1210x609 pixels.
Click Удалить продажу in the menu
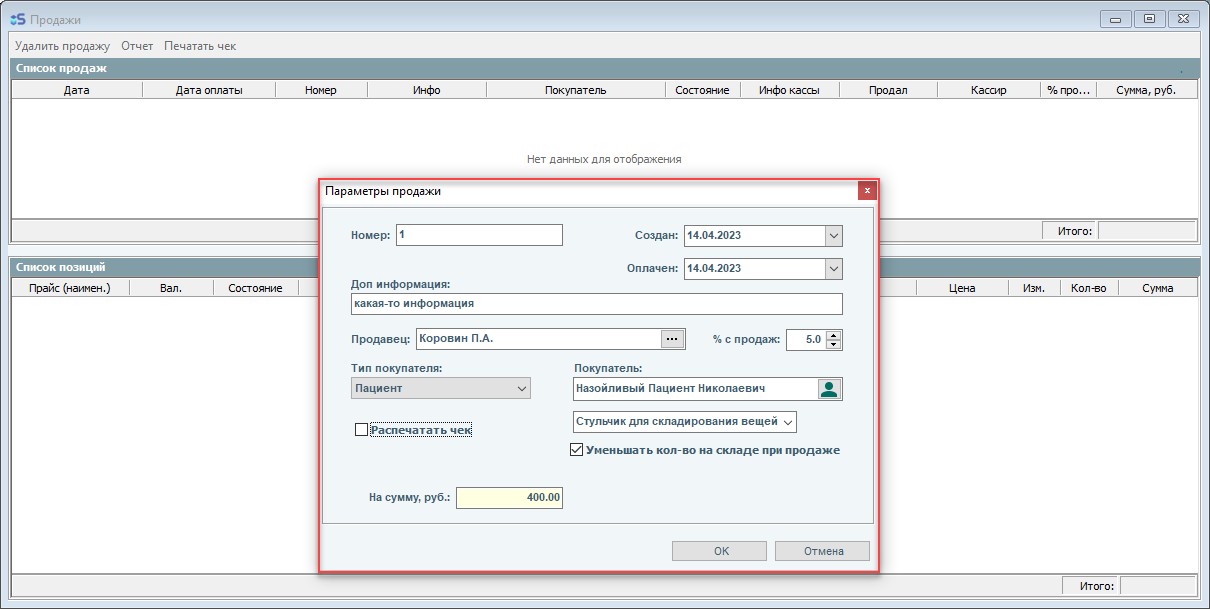tap(62, 46)
